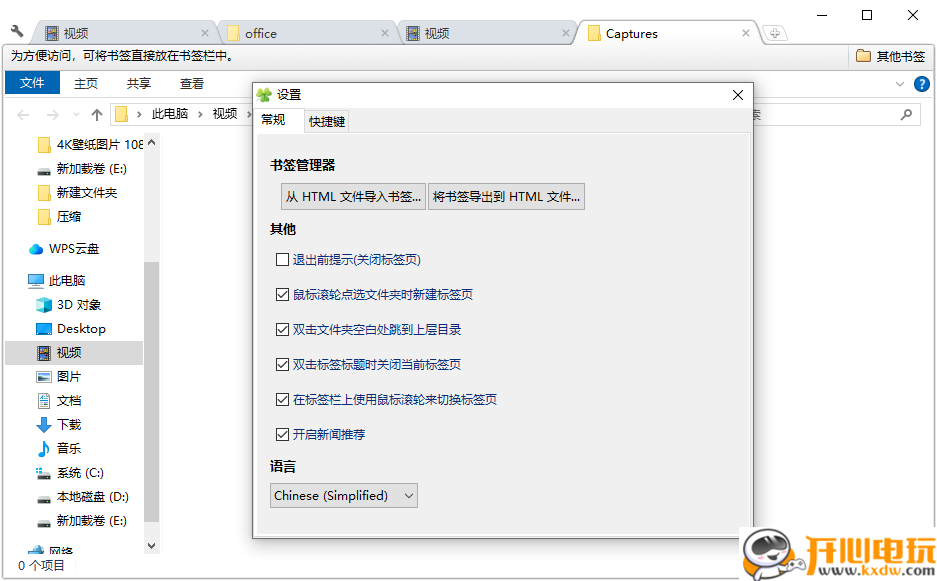The width and height of the screenshot is (937, 581).
Task: Open 本地磁盘 (D:) drive in sidebar
Action: click(x=82, y=497)
